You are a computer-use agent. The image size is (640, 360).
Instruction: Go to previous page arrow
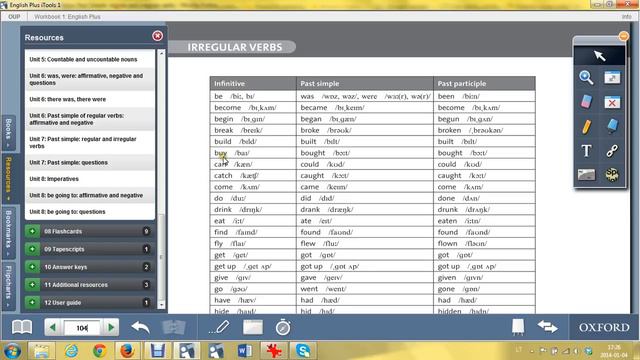53,327
